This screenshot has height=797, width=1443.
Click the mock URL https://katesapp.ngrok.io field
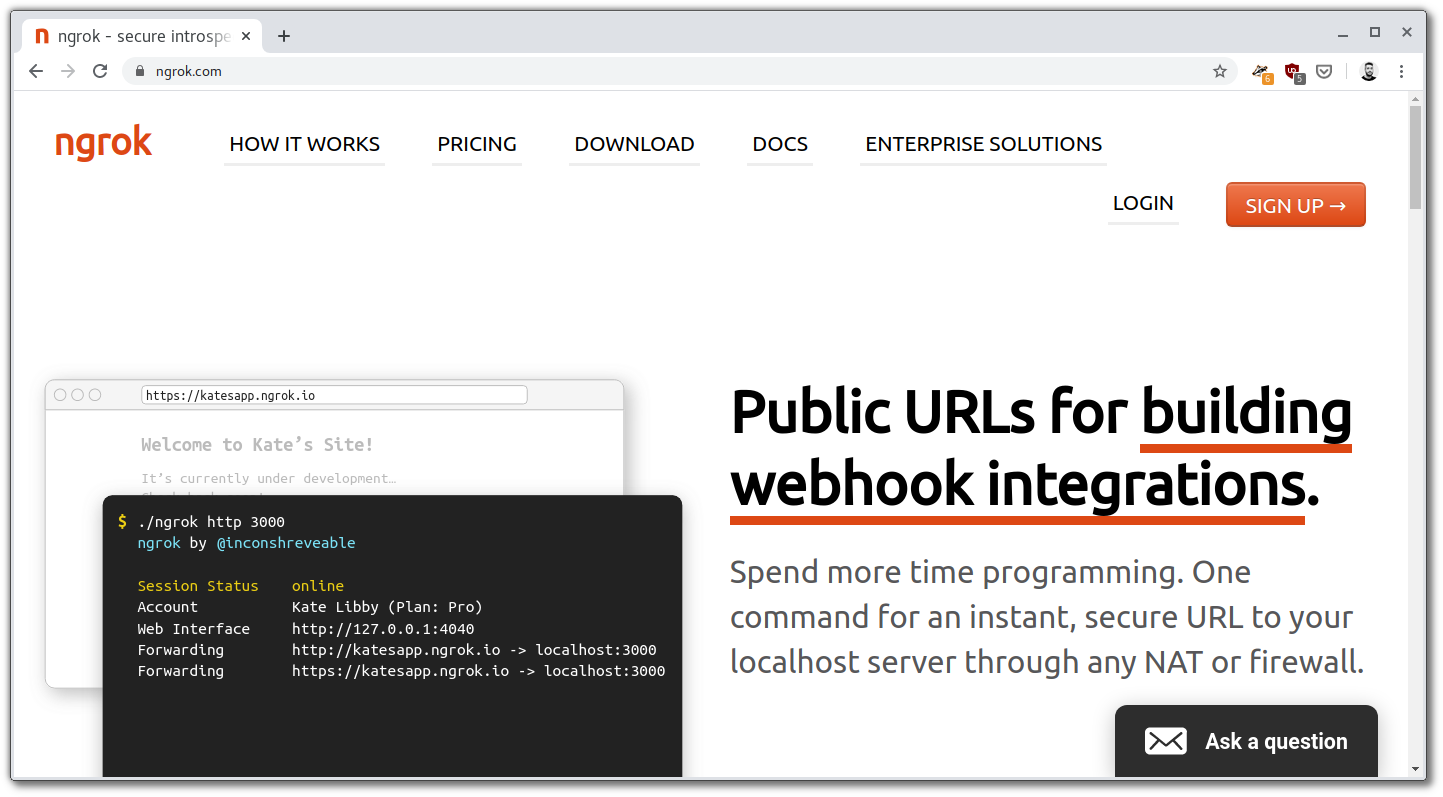pyautogui.click(x=334, y=395)
